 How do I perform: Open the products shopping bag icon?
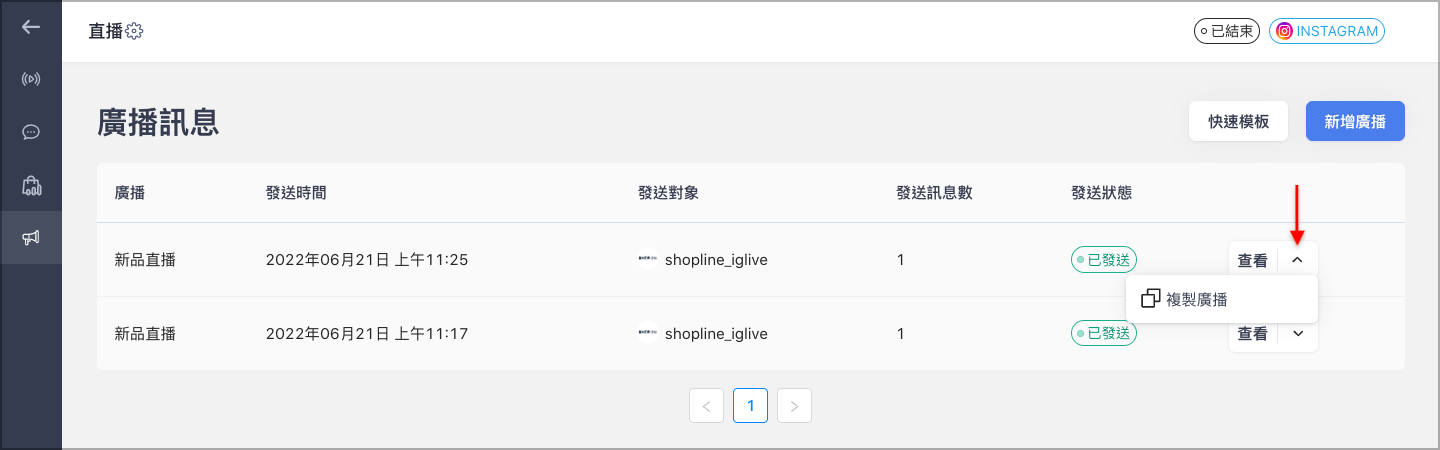(31, 185)
